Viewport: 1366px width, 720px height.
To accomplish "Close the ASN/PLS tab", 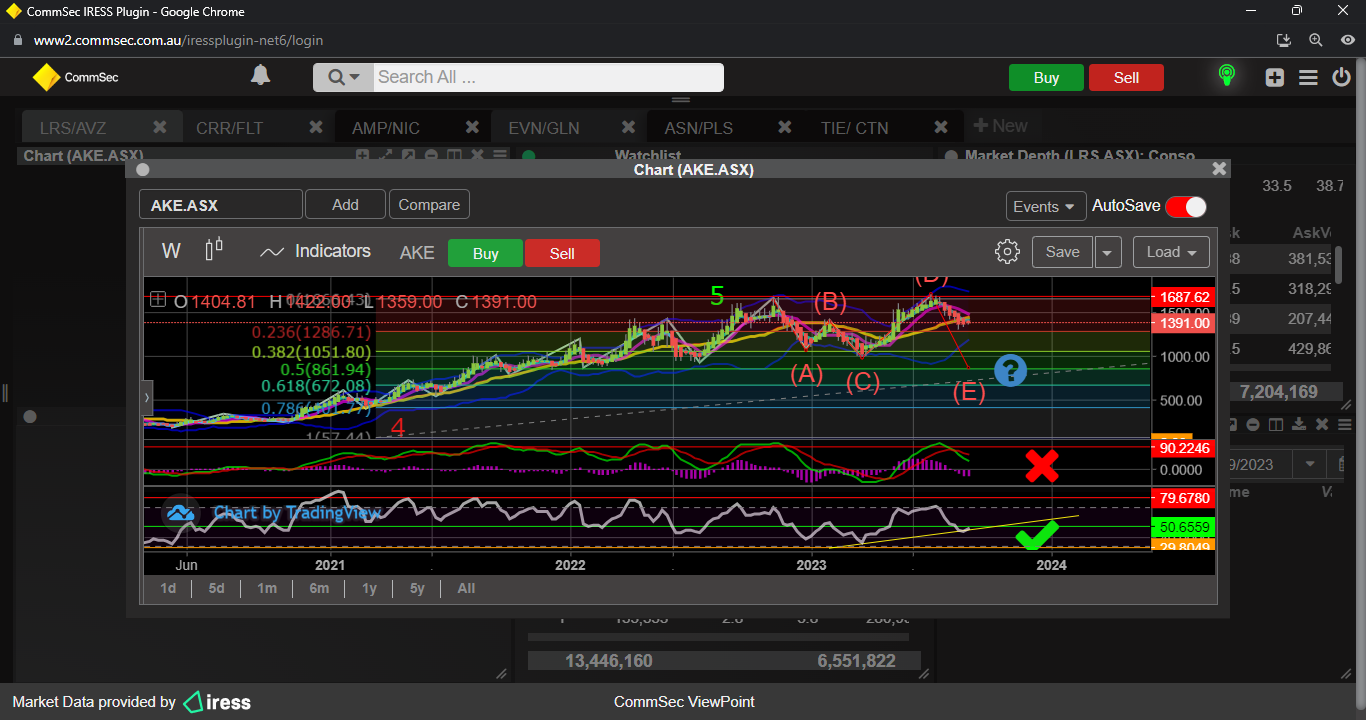I will [785, 127].
